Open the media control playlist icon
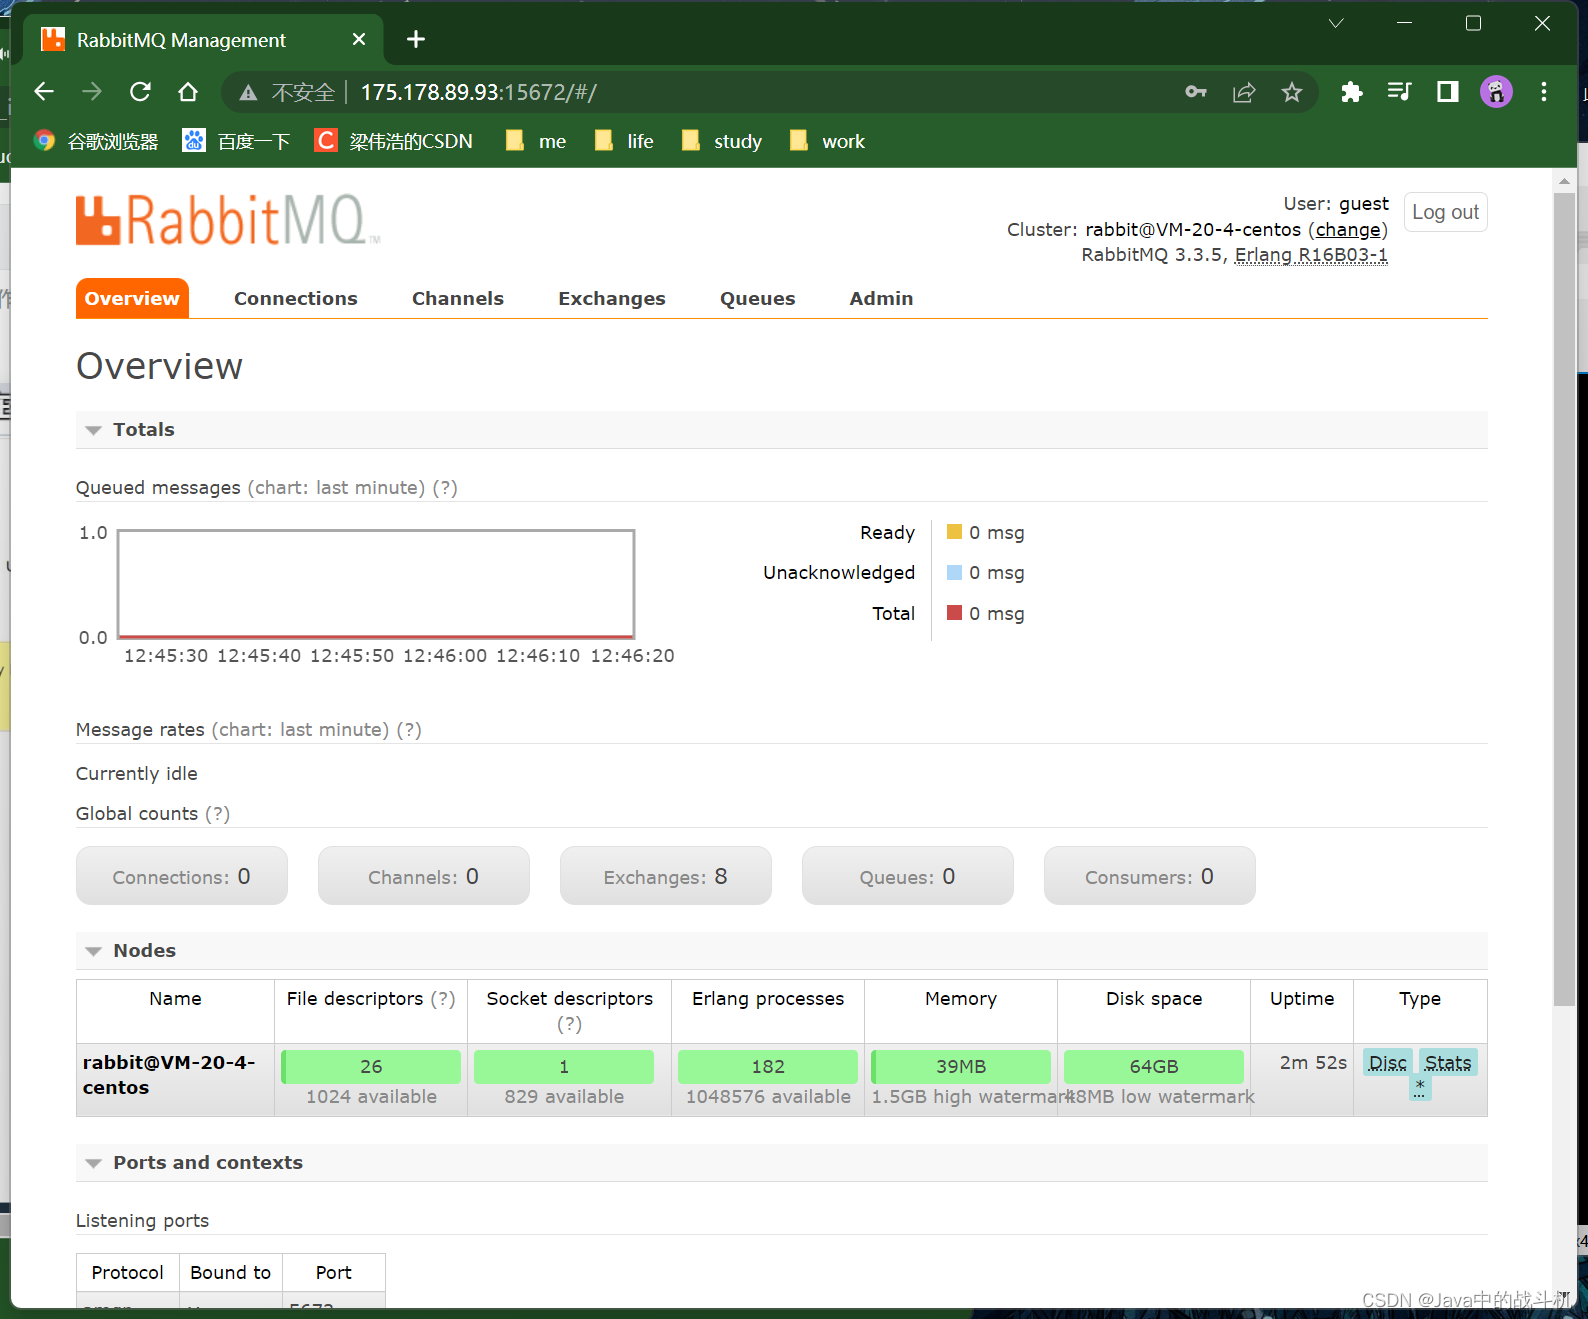Image resolution: width=1588 pixels, height=1319 pixels. click(x=1400, y=92)
